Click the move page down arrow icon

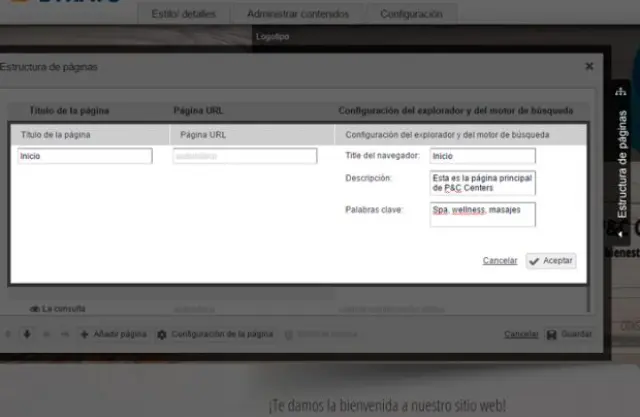pos(27,334)
